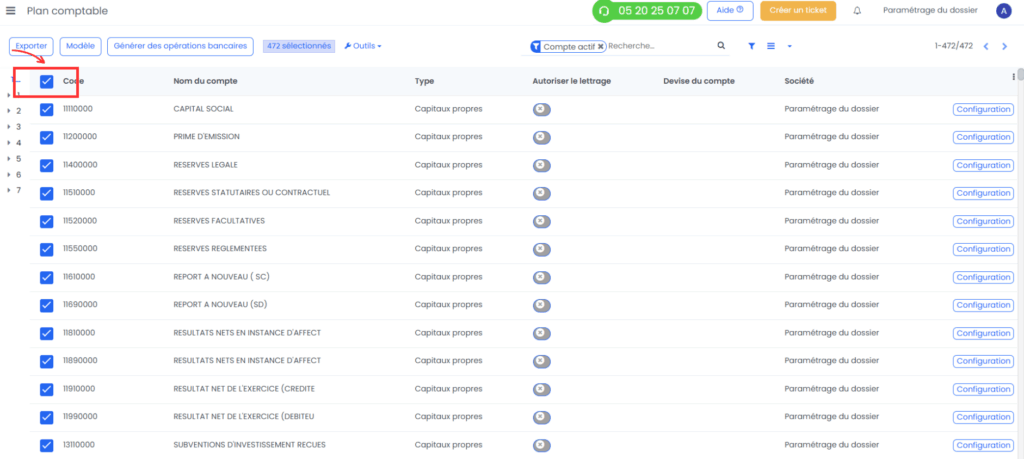Focus the Recherche search field
The height and width of the screenshot is (459, 1024).
(660, 46)
